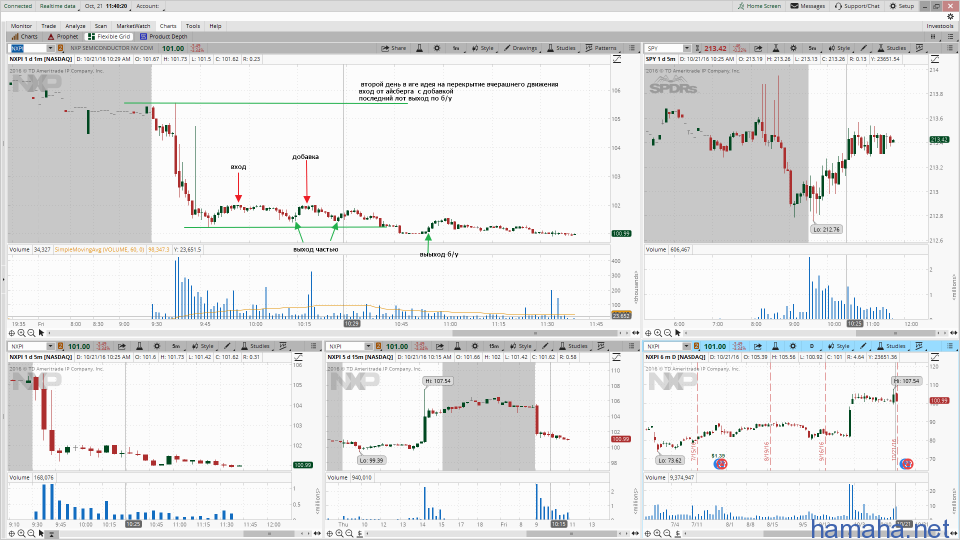
Task: Click the gear icon below the Setup button
Action: [950, 17]
